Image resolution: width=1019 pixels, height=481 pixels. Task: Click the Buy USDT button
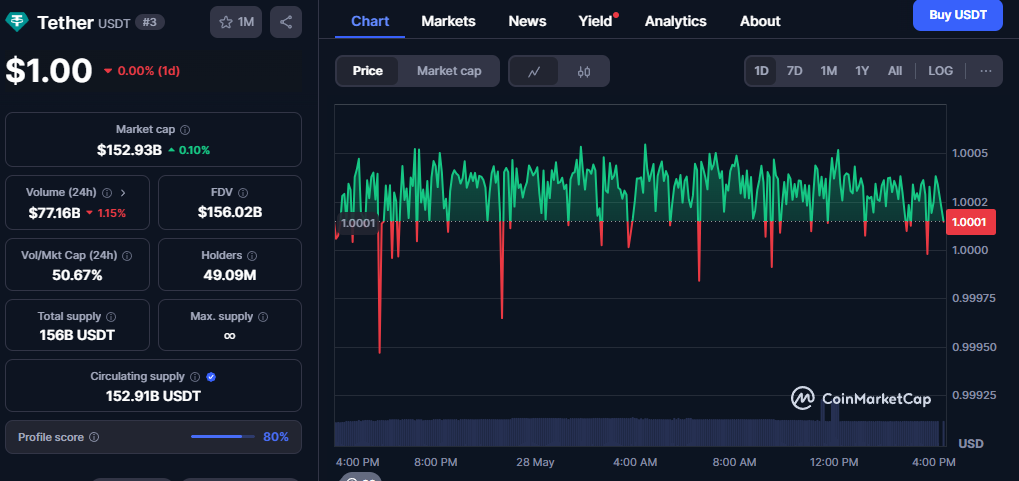pos(957,15)
